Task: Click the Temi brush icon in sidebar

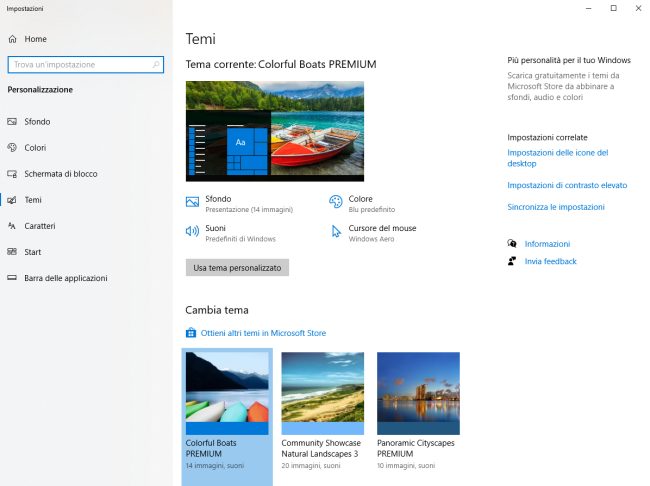Action: coord(12,200)
